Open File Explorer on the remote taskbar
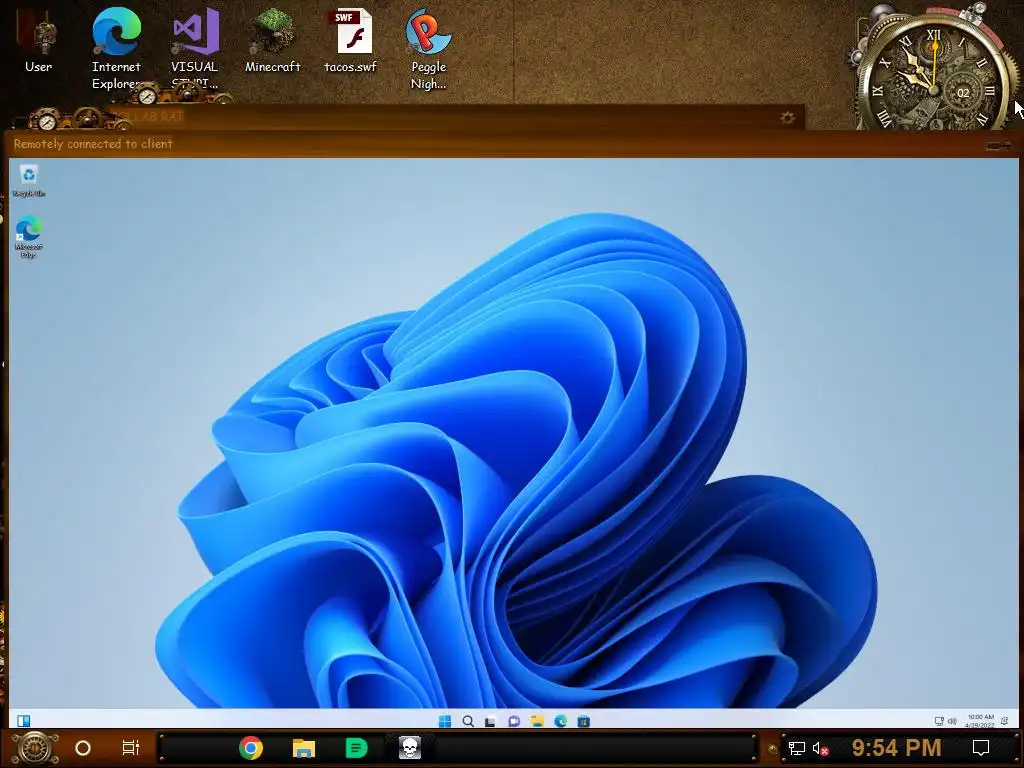 (537, 721)
